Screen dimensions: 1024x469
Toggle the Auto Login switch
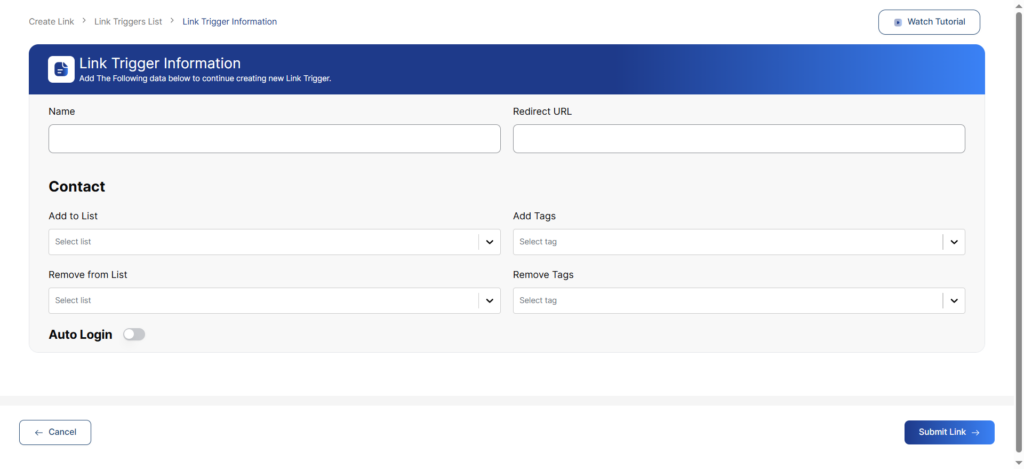134,335
